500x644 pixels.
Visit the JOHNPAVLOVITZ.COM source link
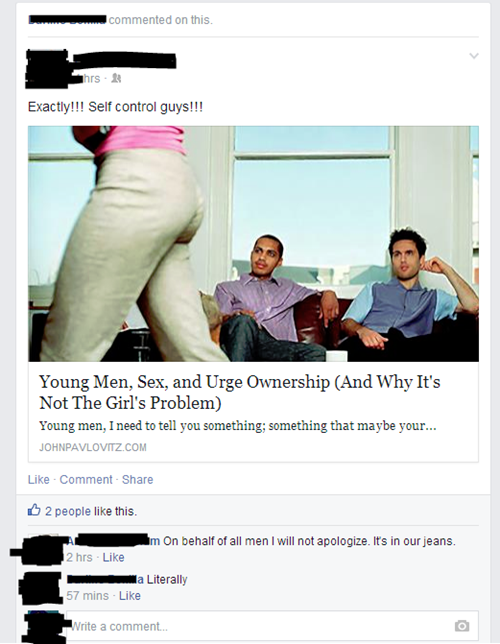point(93,447)
